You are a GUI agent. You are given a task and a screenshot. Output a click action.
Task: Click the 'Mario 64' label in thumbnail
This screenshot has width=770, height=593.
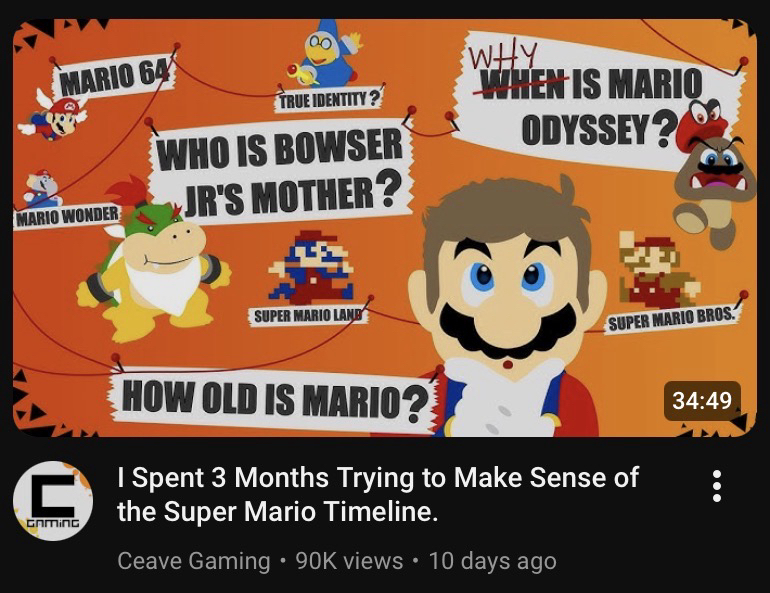tap(116, 74)
